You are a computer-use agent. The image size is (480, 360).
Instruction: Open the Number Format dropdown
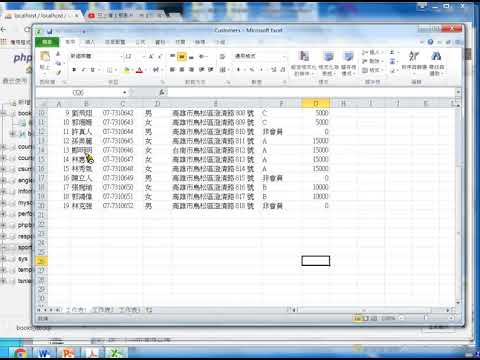(x=284, y=56)
